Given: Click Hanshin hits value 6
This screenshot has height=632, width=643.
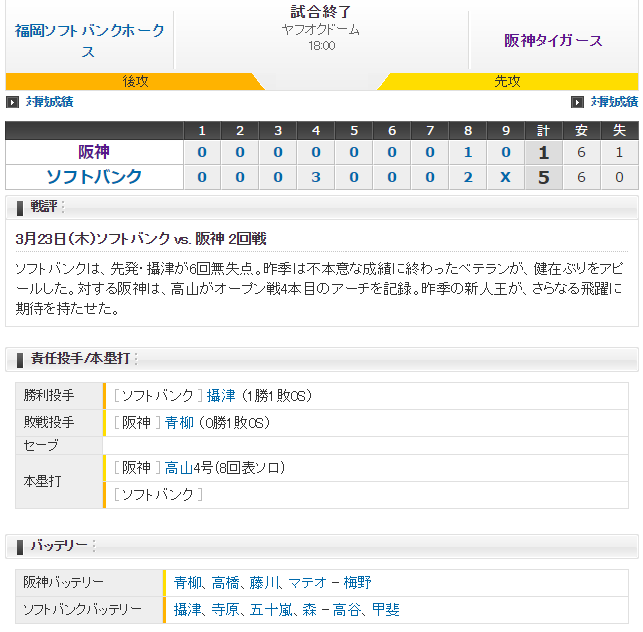Looking at the screenshot, I should 581,152.
